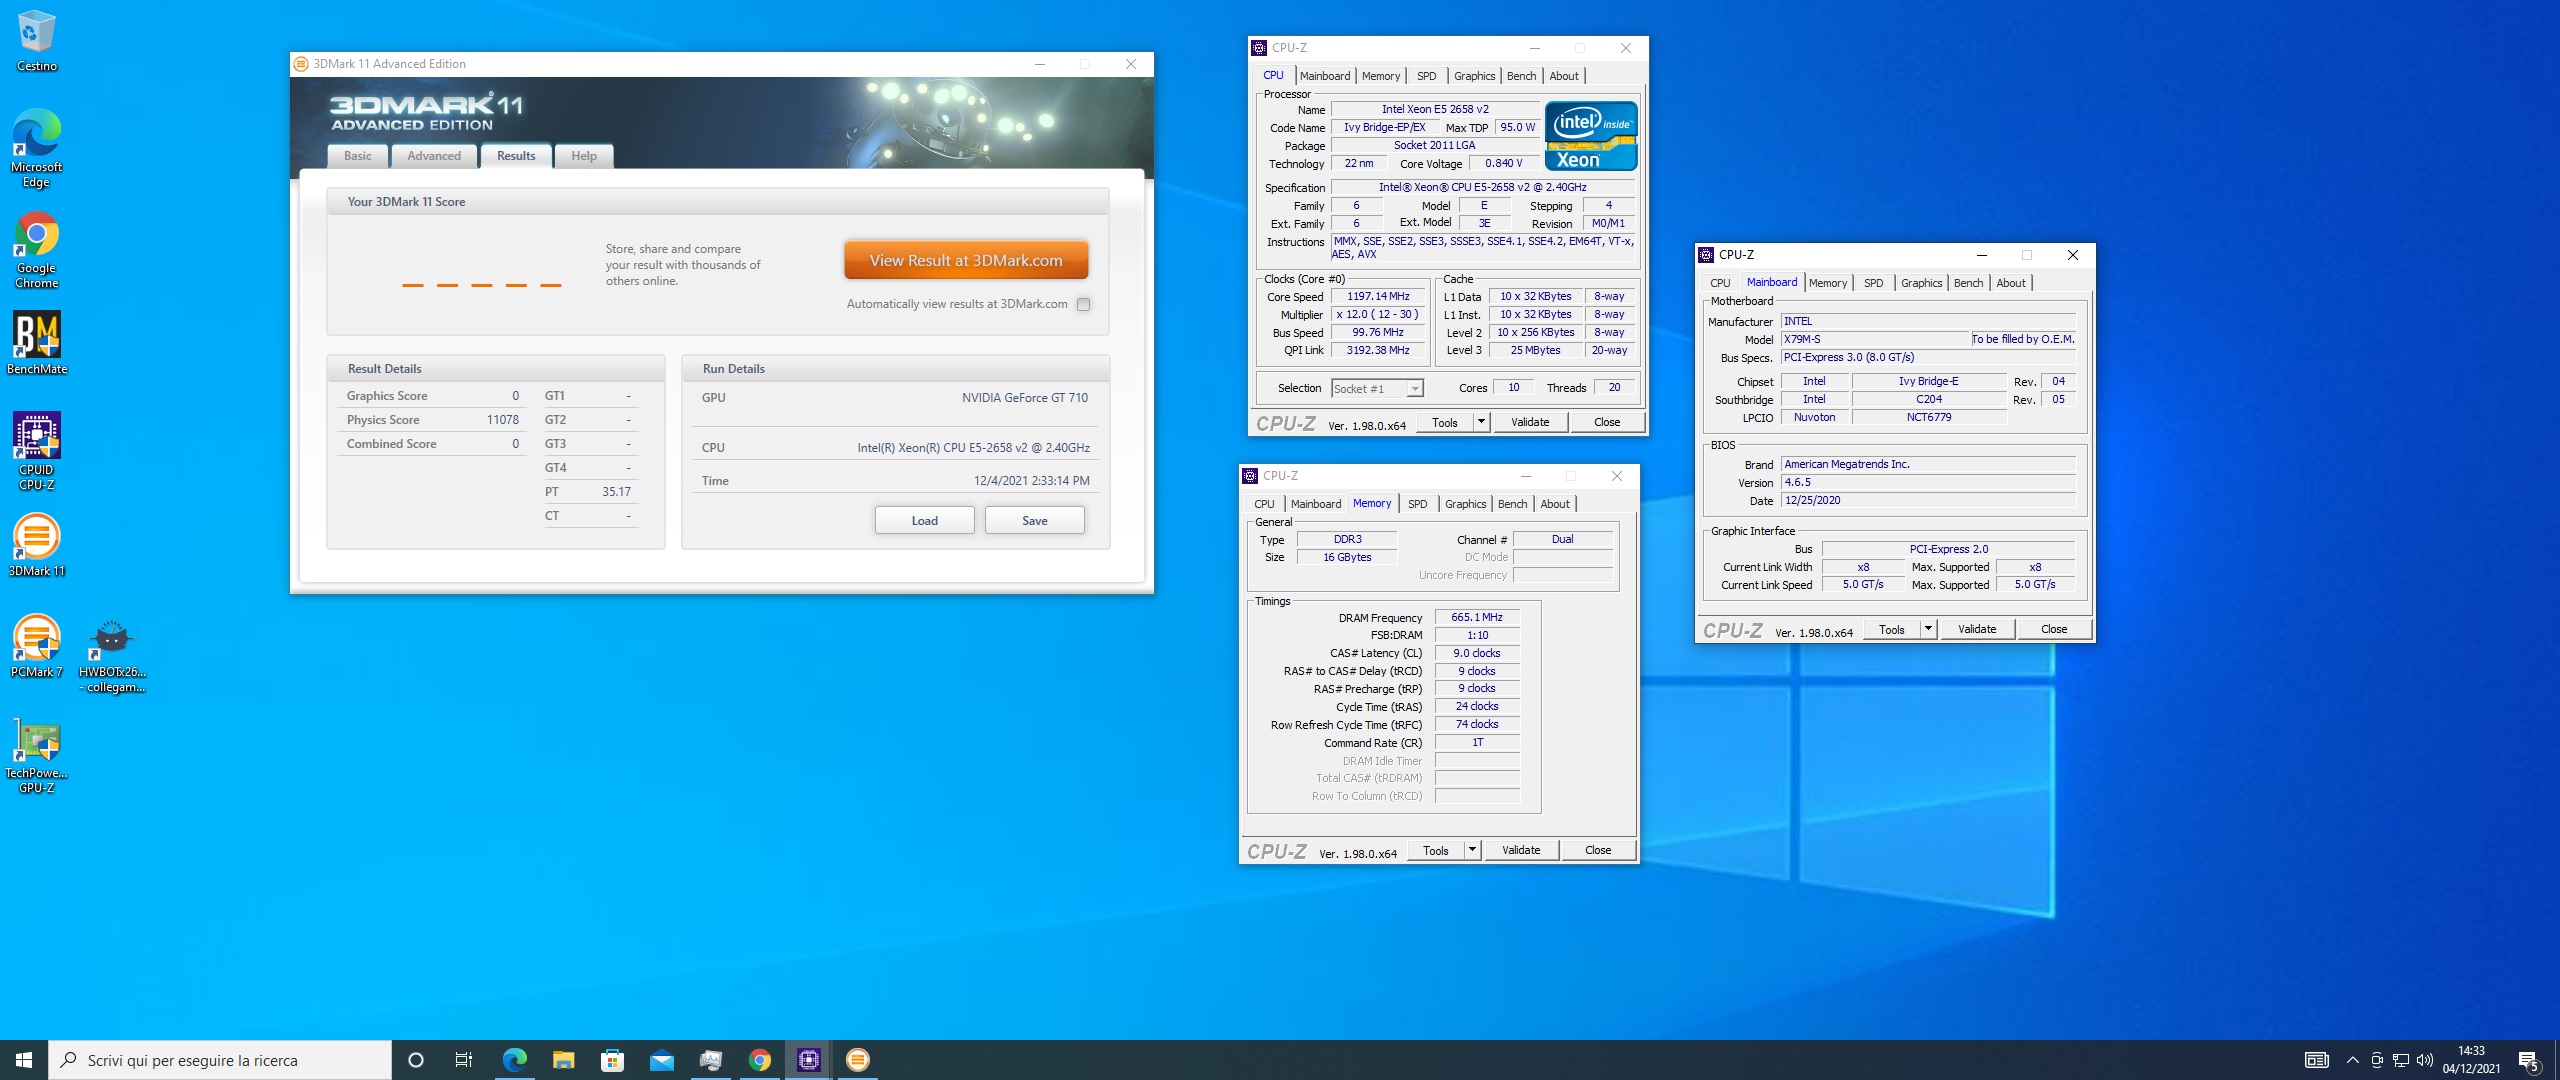Open Mail app from the taskbar
Screen dimensions: 2560x1080
[661, 1060]
